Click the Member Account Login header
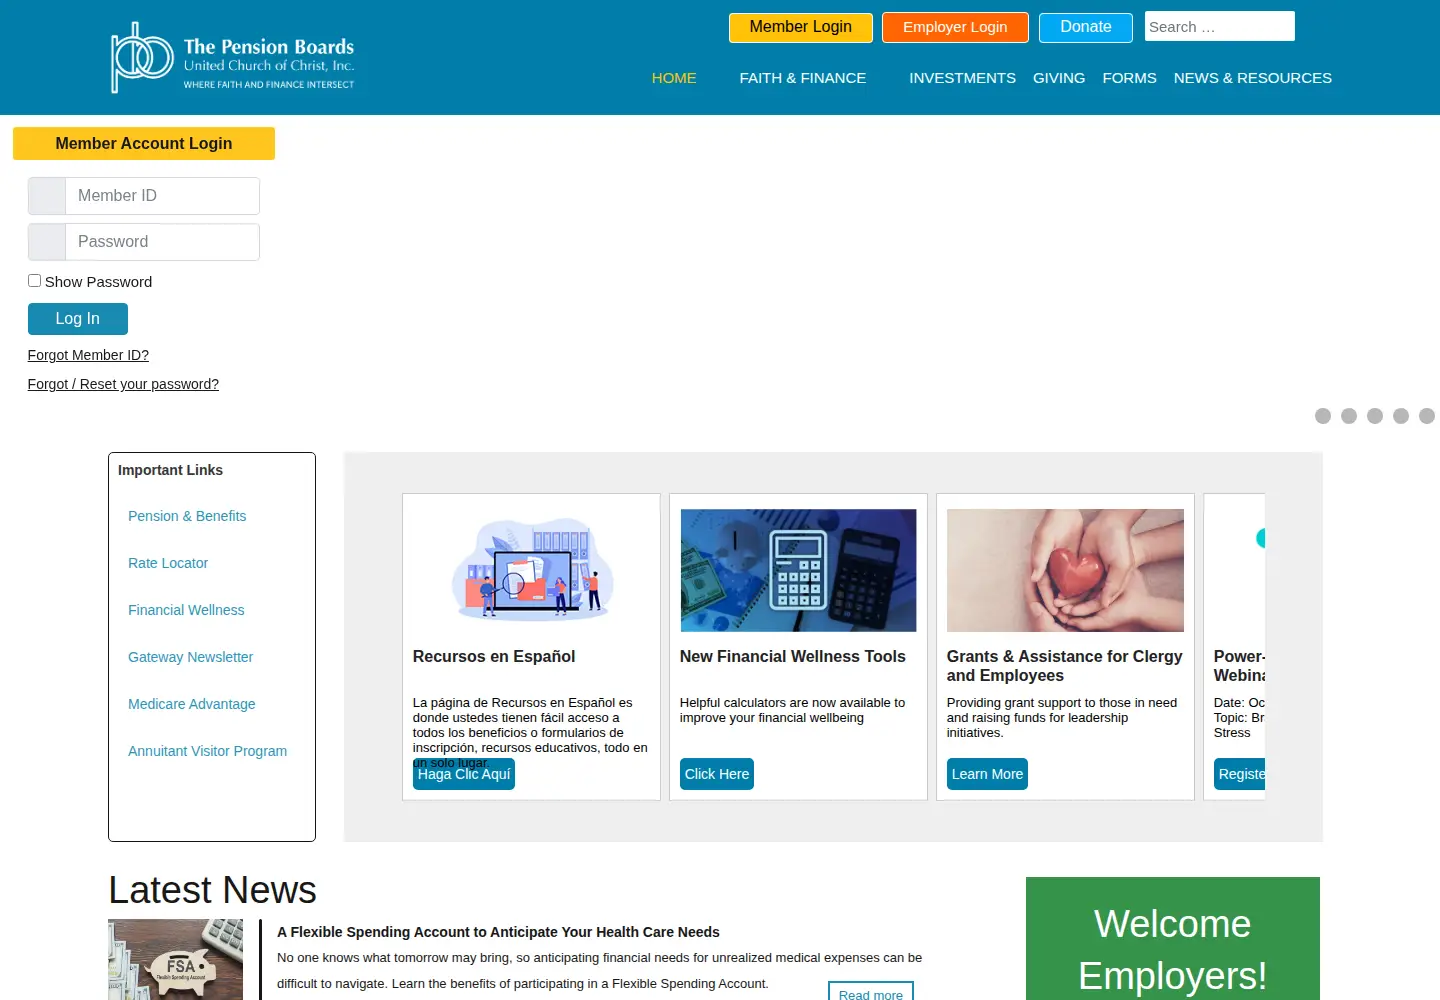Viewport: 1440px width, 1000px height. tap(144, 143)
